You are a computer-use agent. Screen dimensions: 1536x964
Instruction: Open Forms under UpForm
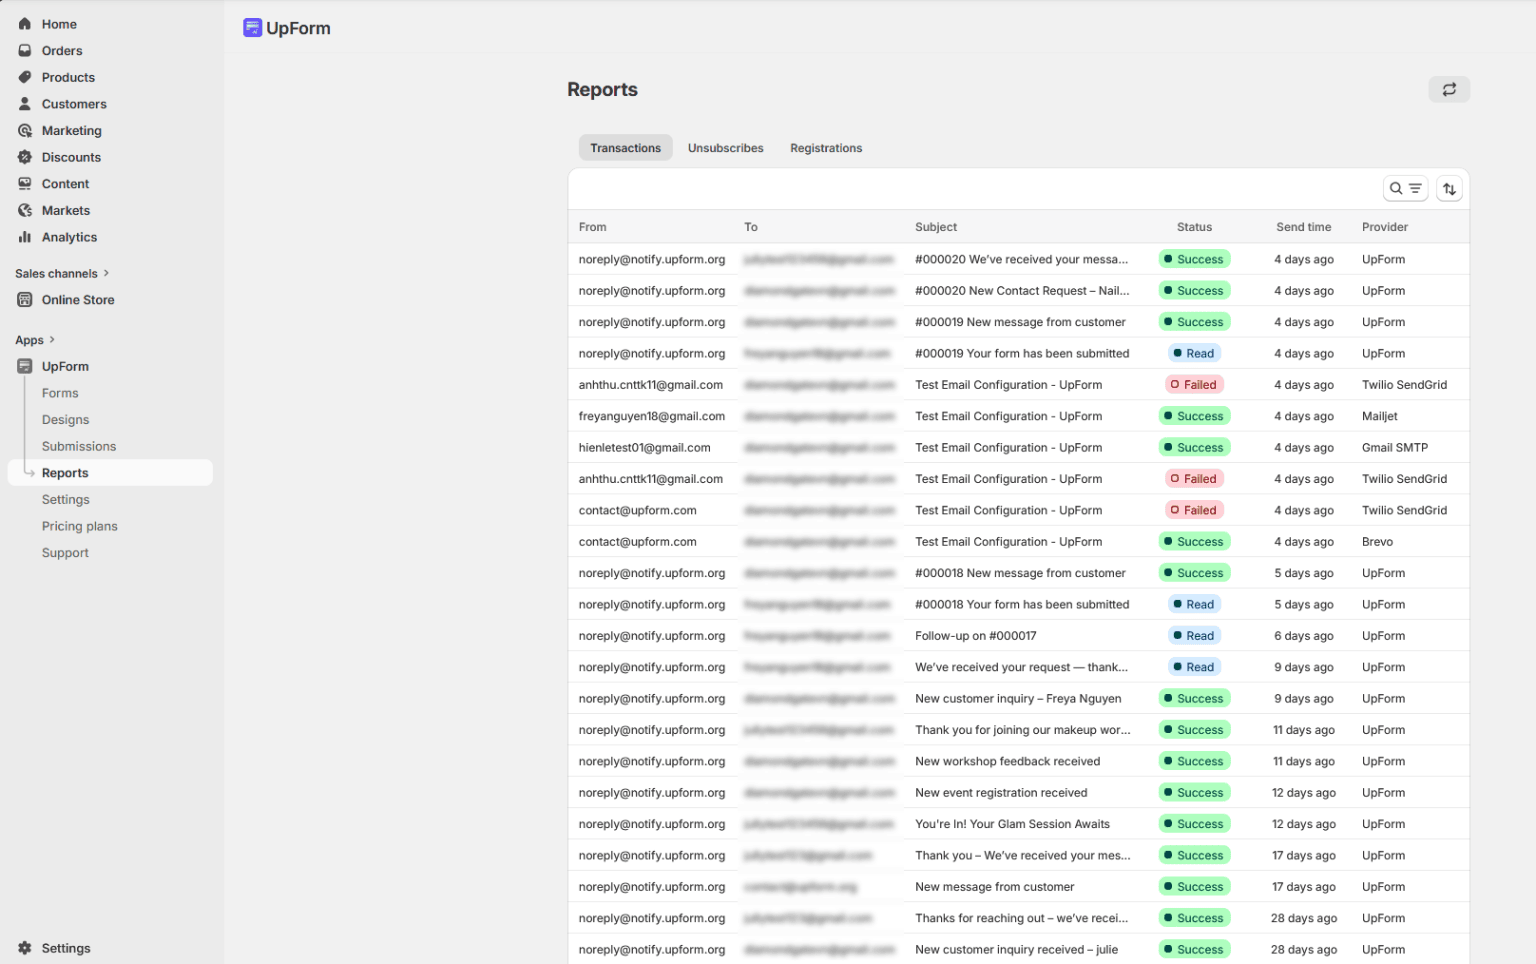click(60, 393)
